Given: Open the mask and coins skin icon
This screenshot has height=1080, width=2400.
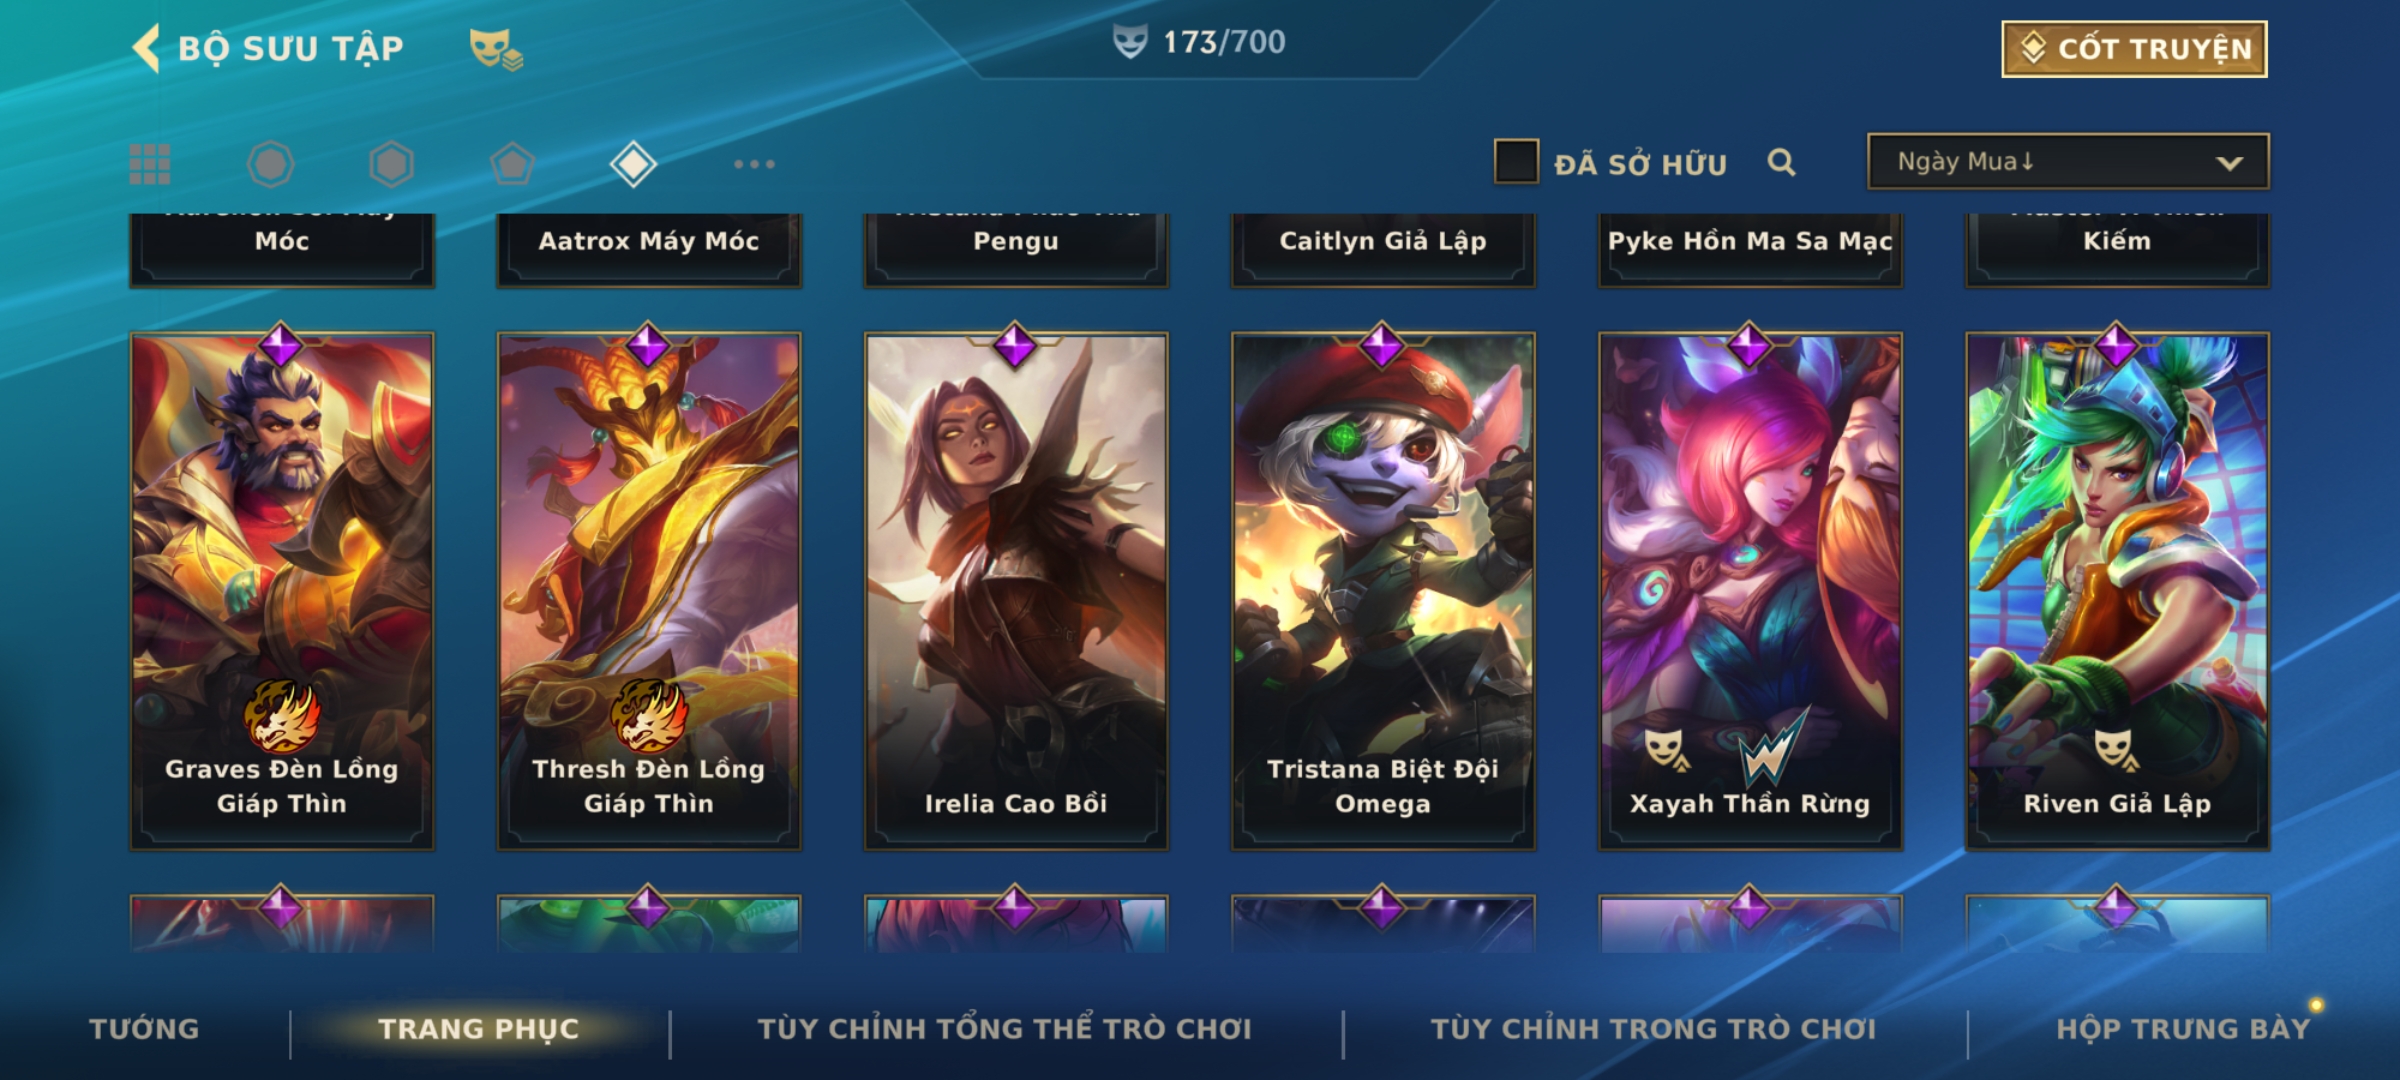Looking at the screenshot, I should pyautogui.click(x=496, y=49).
